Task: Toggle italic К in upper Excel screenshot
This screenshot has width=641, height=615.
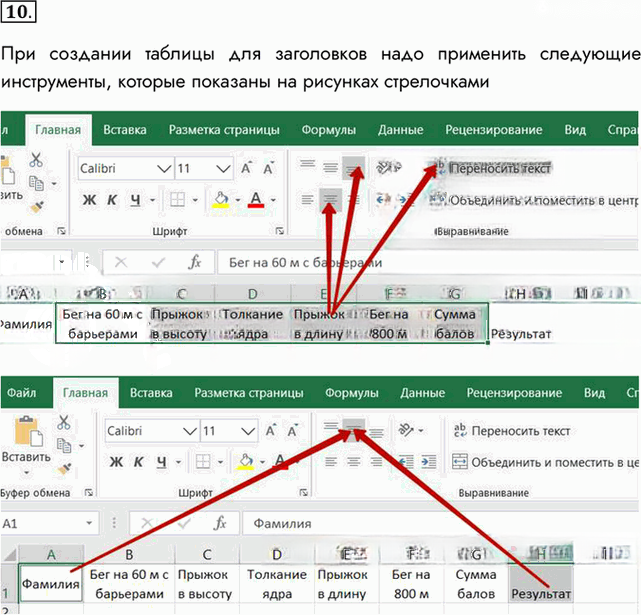Action: [x=112, y=200]
